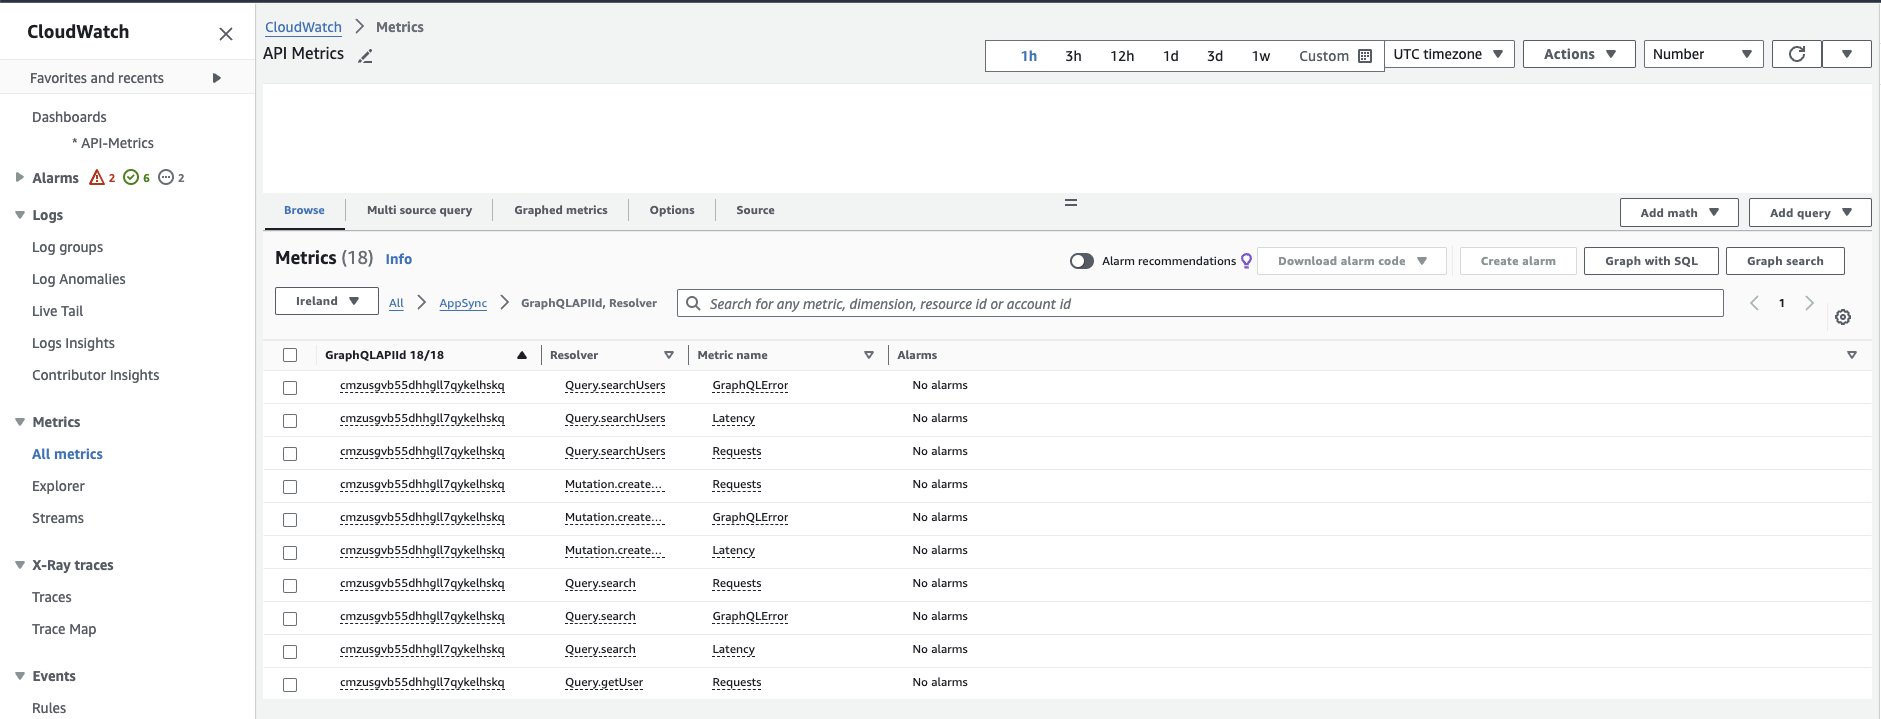Close the CloudWatch sidebar with X

coord(226,34)
